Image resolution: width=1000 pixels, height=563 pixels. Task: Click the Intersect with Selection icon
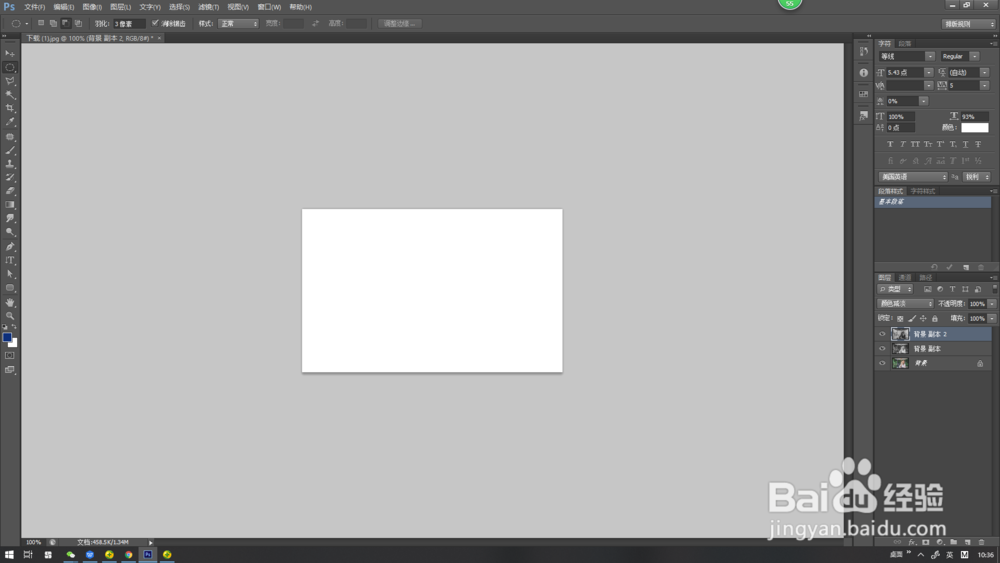78,24
